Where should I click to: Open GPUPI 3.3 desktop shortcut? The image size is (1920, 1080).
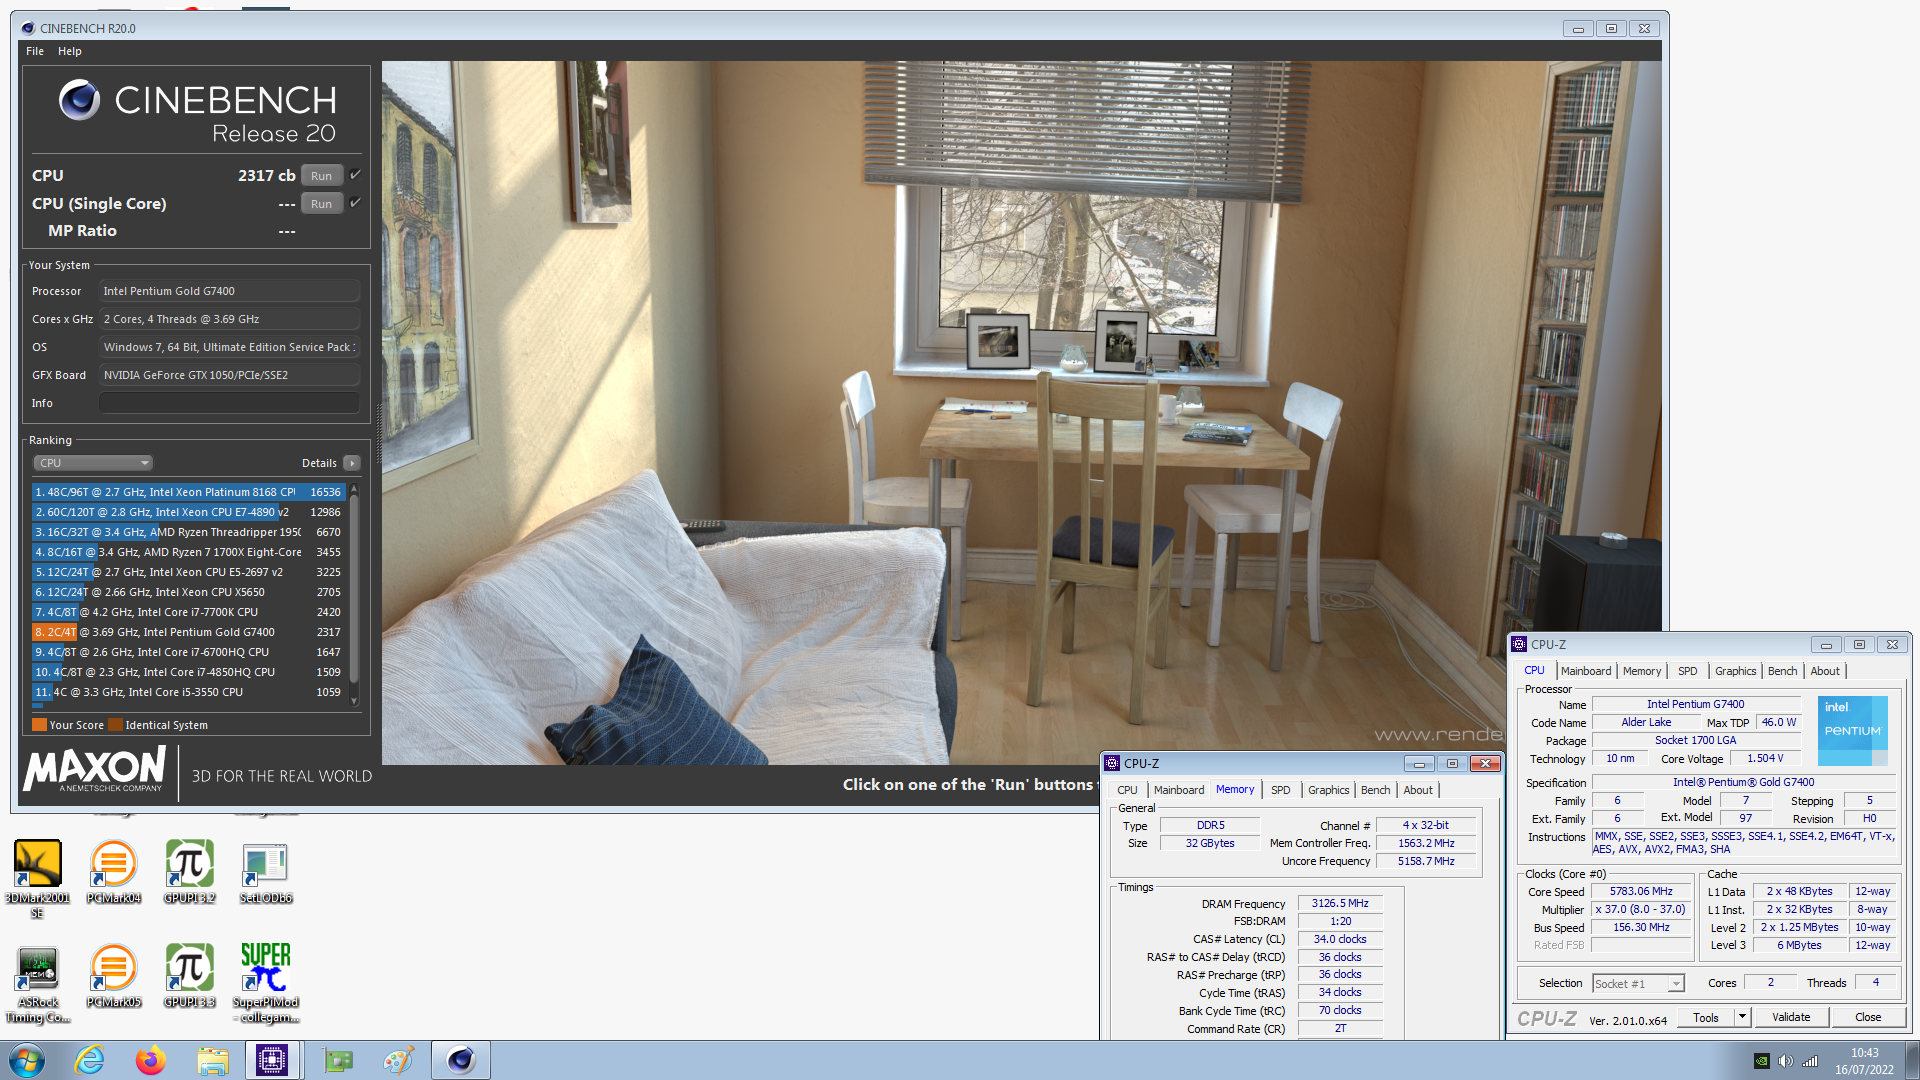[x=189, y=976]
